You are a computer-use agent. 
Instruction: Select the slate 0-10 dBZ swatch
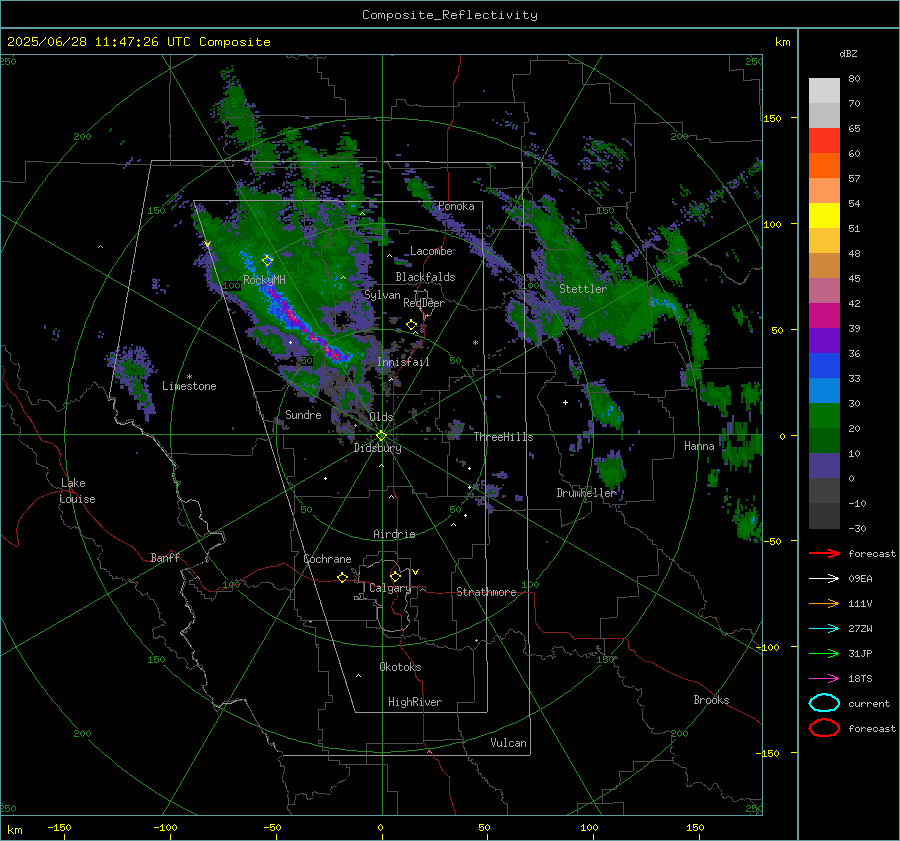pos(824,466)
